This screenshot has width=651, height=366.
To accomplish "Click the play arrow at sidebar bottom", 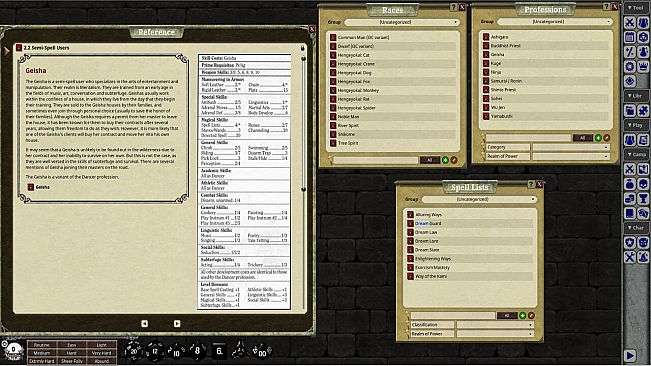I will pyautogui.click(x=630, y=356).
